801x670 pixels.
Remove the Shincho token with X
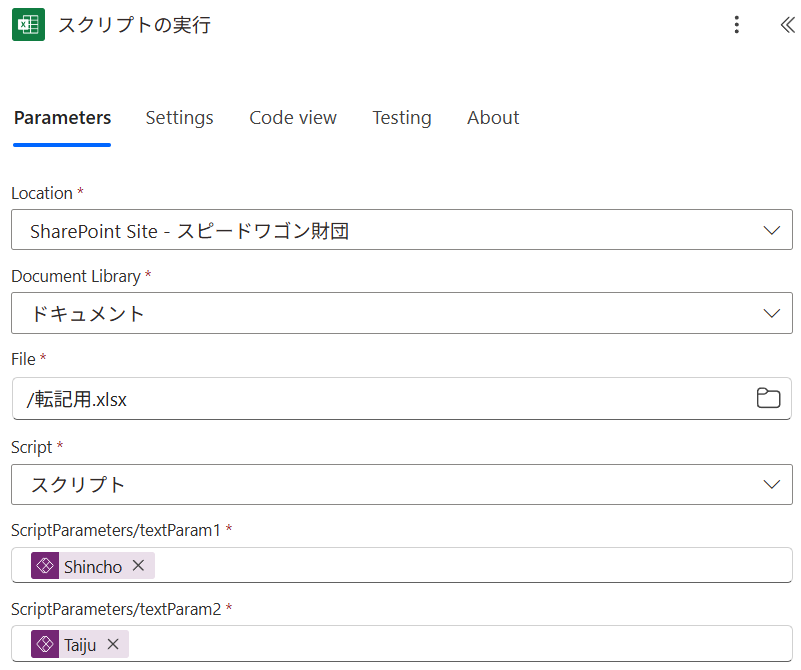coord(138,566)
